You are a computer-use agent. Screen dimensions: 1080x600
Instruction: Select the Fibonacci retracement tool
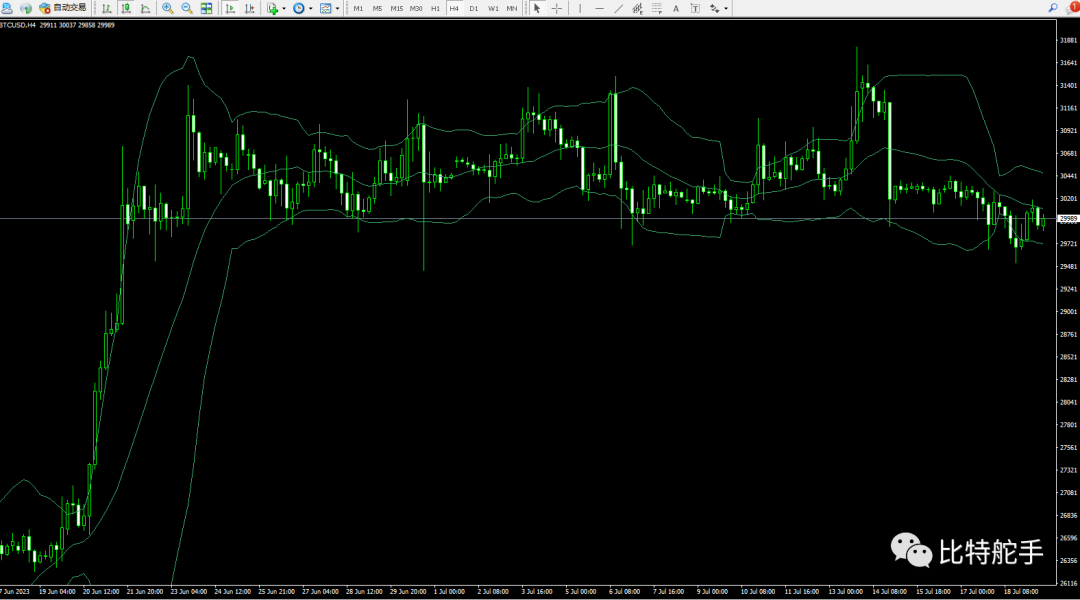coord(657,8)
